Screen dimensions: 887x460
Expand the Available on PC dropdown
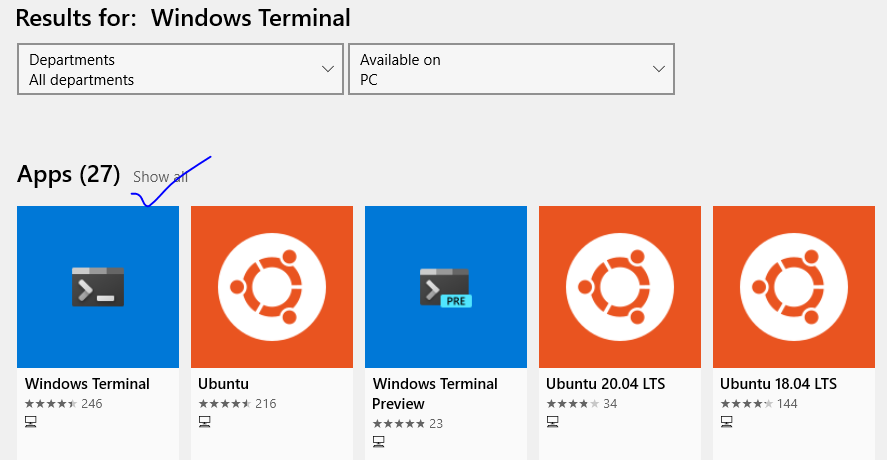pyautogui.click(x=511, y=69)
